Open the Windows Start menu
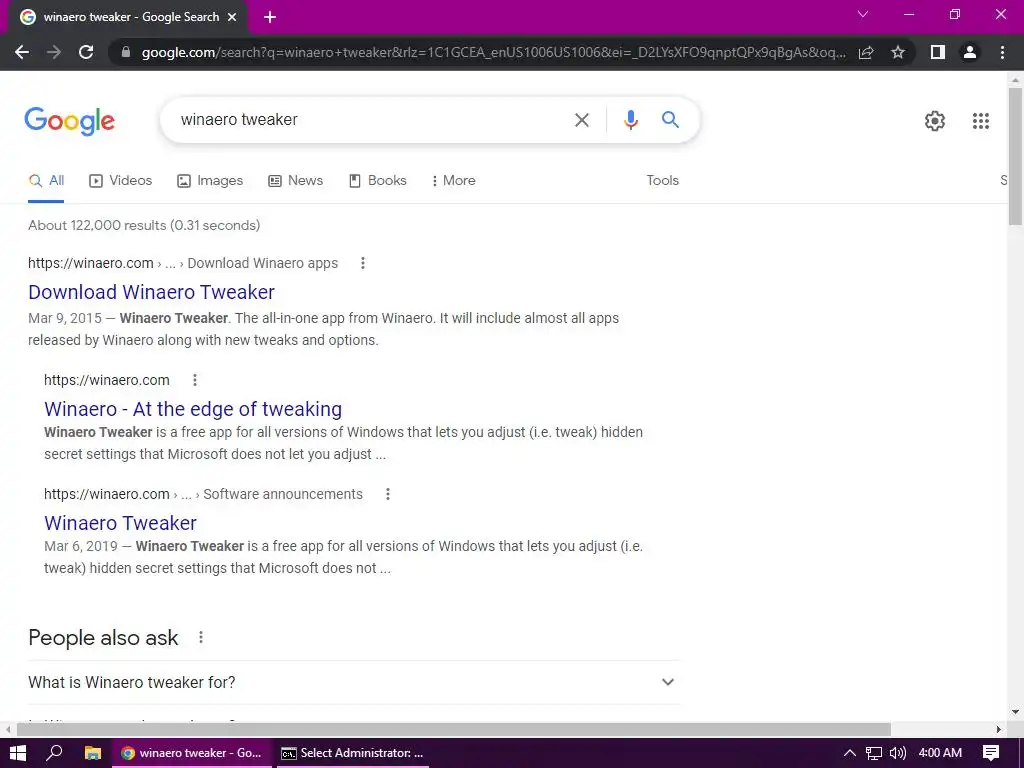This screenshot has width=1024, height=768. click(x=18, y=753)
